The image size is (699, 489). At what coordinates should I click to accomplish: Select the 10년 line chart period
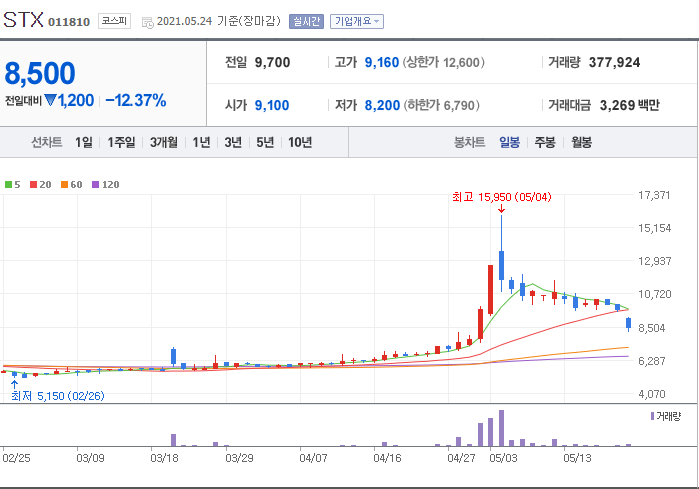(300, 142)
